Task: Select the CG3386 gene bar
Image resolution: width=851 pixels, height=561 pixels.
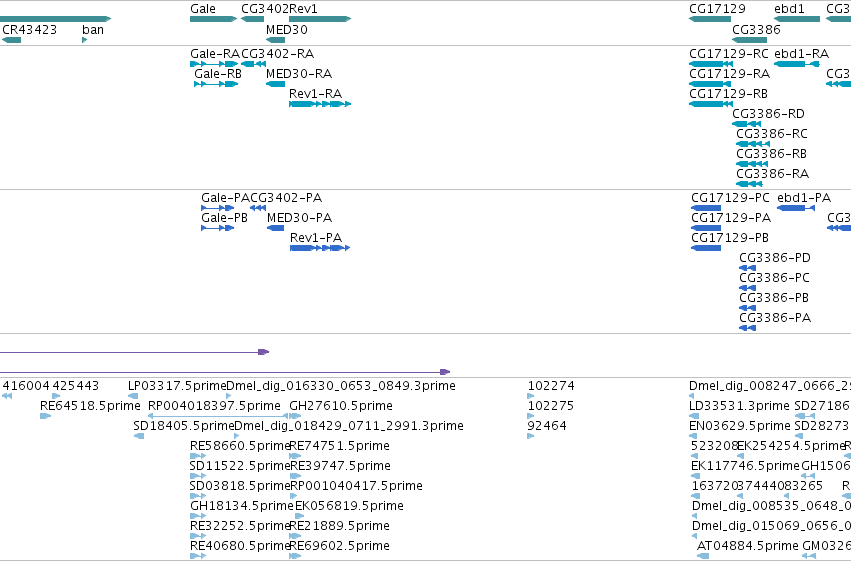Action: 750,40
